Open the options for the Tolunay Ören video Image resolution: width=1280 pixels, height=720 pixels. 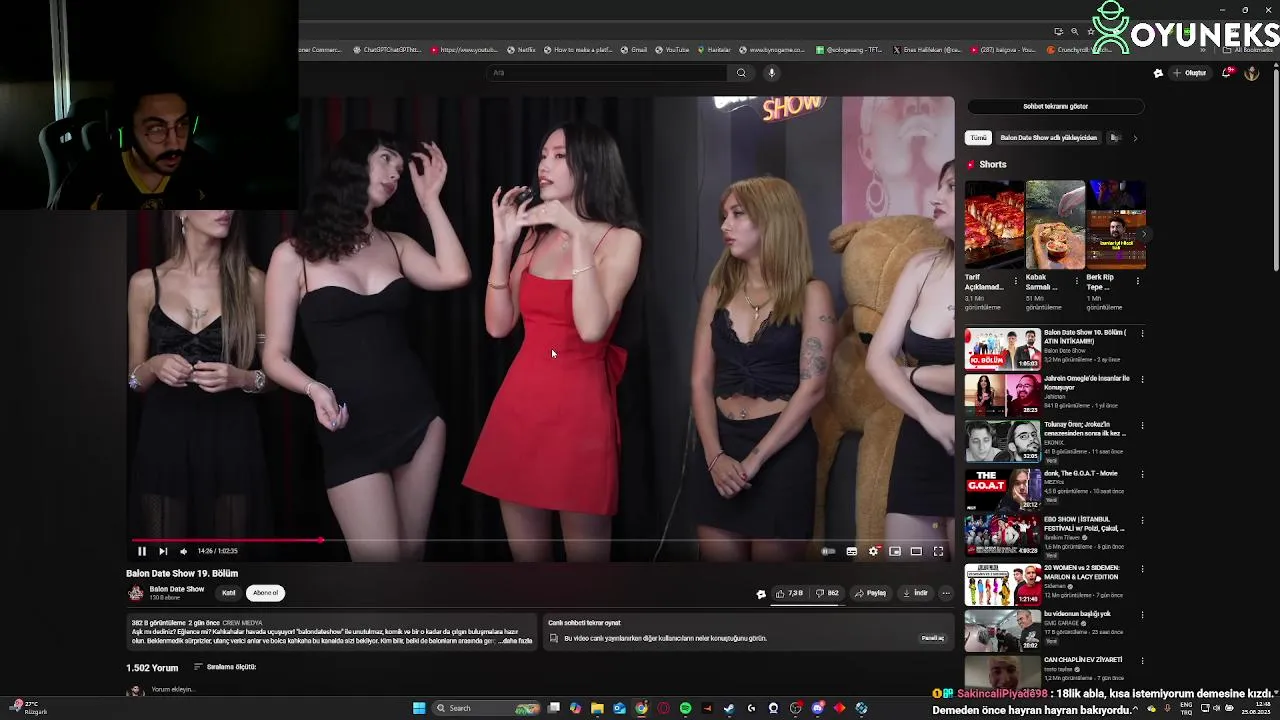(x=1142, y=426)
